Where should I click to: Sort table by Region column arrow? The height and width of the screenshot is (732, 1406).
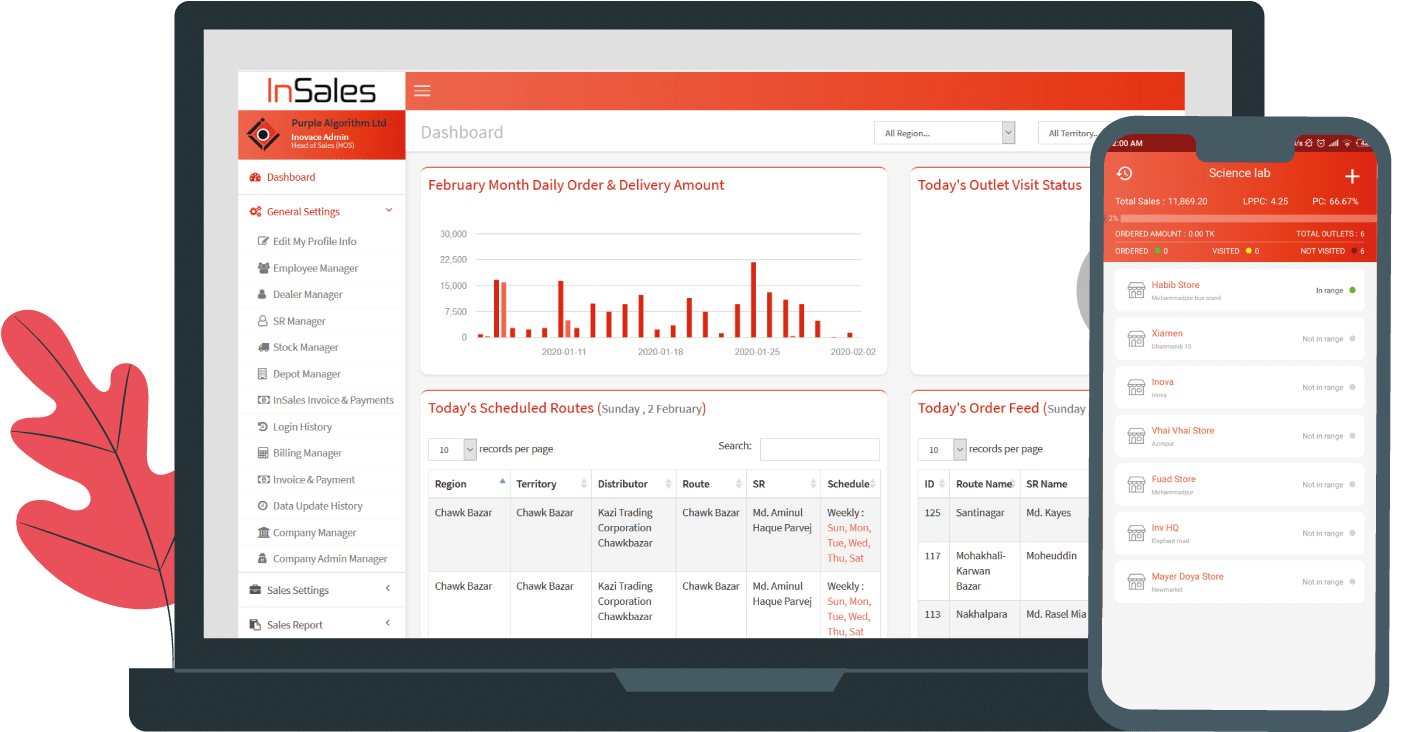point(502,483)
